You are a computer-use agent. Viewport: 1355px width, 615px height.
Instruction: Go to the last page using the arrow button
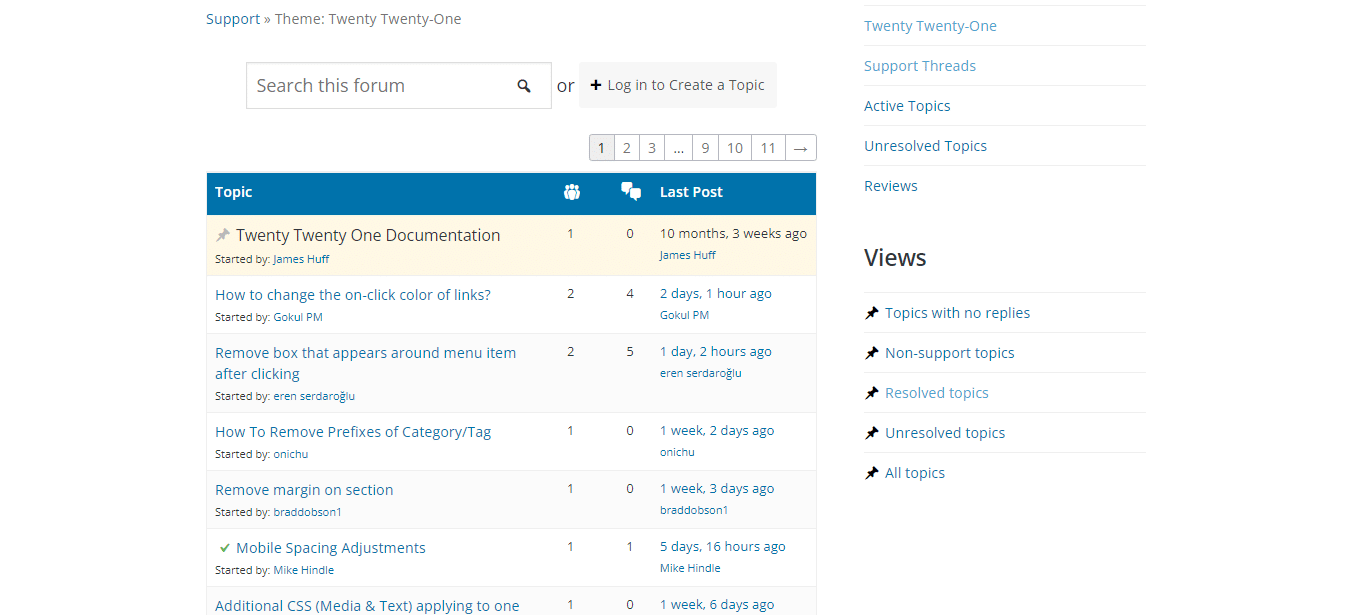click(800, 147)
